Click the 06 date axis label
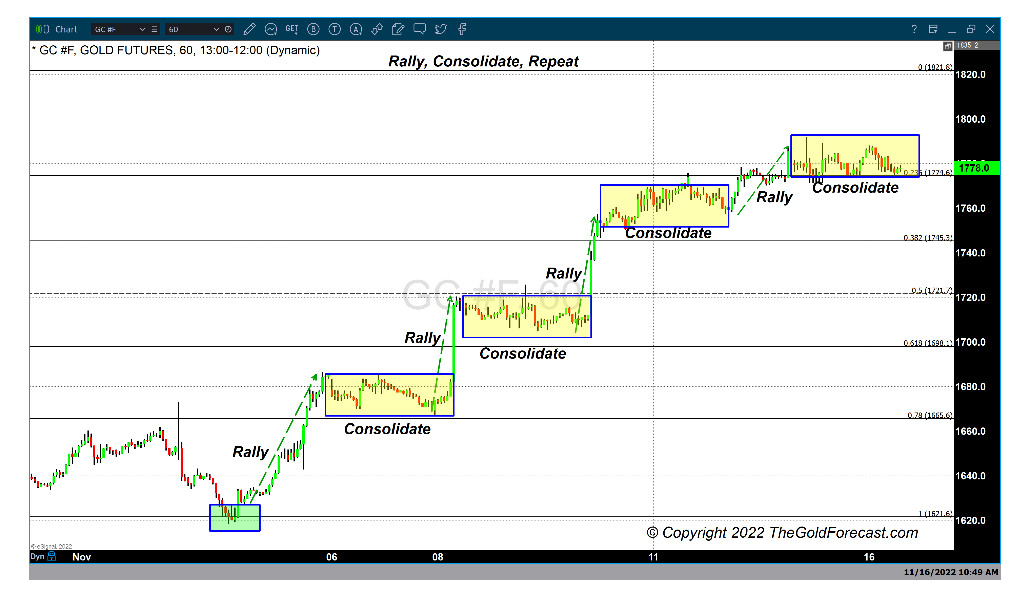This screenshot has height=594, width=1011. pos(331,557)
